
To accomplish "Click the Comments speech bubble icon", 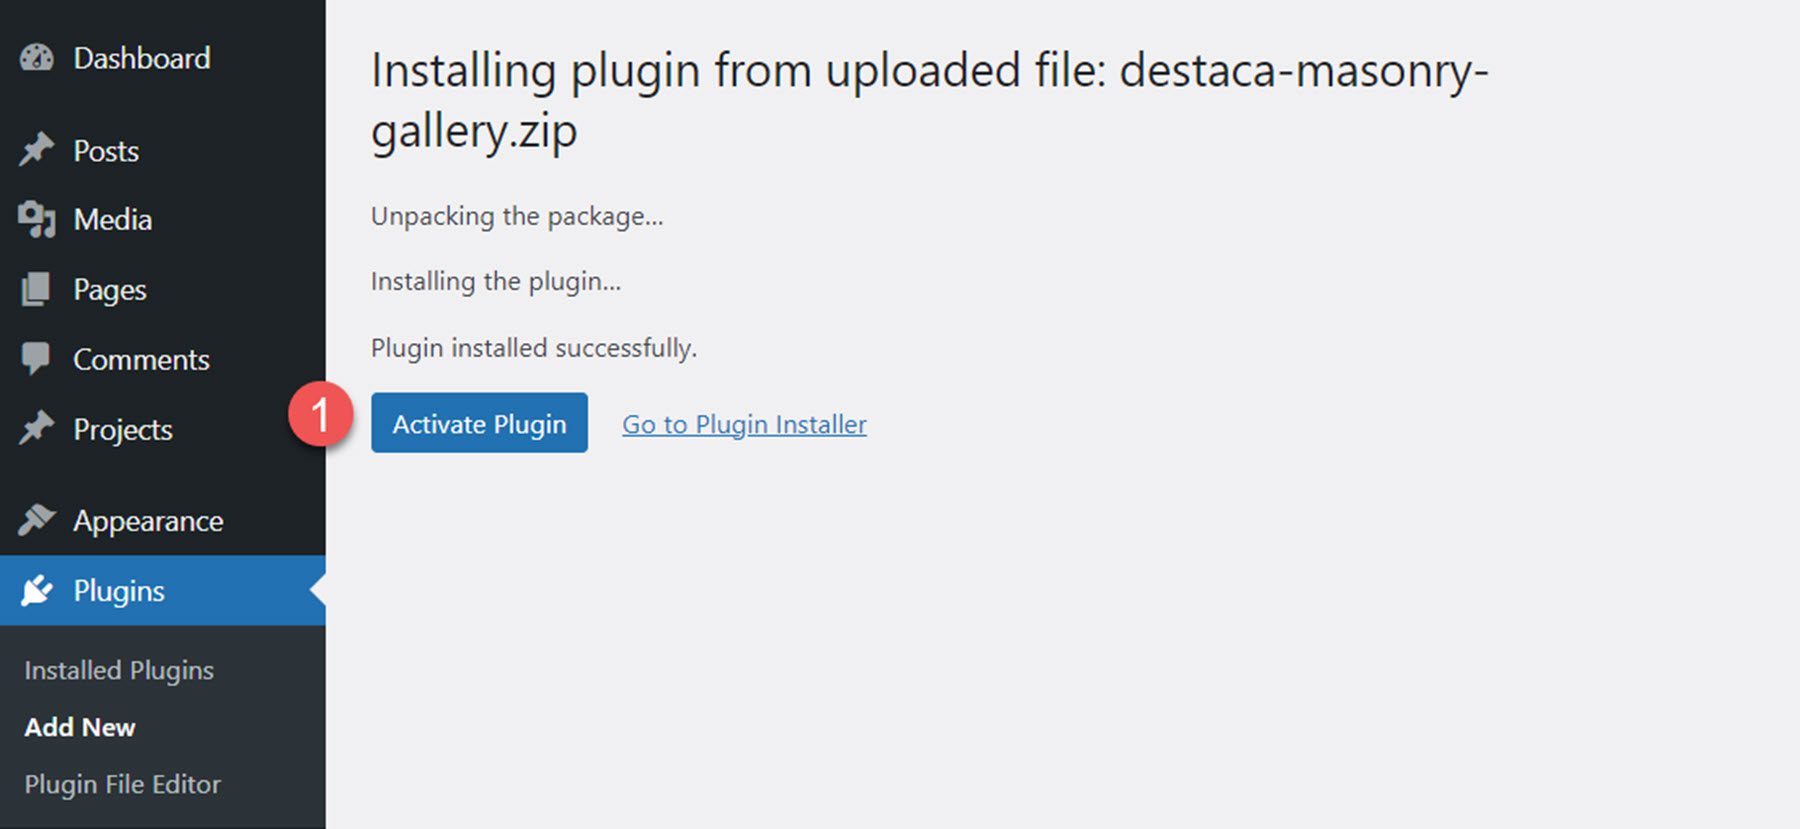I will tap(36, 359).
